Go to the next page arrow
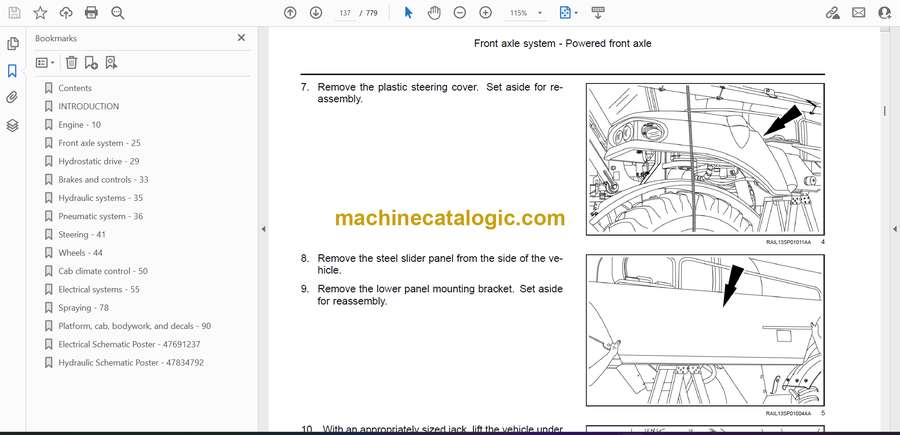Viewport: 900px width, 435px height. 316,13
